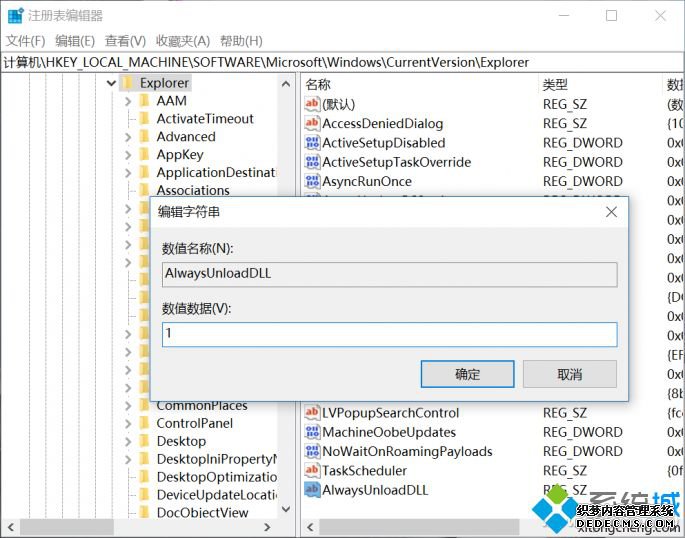This screenshot has height=538, width=685.
Task: Close the 编辑字符串 dialog
Action: pos(611,212)
